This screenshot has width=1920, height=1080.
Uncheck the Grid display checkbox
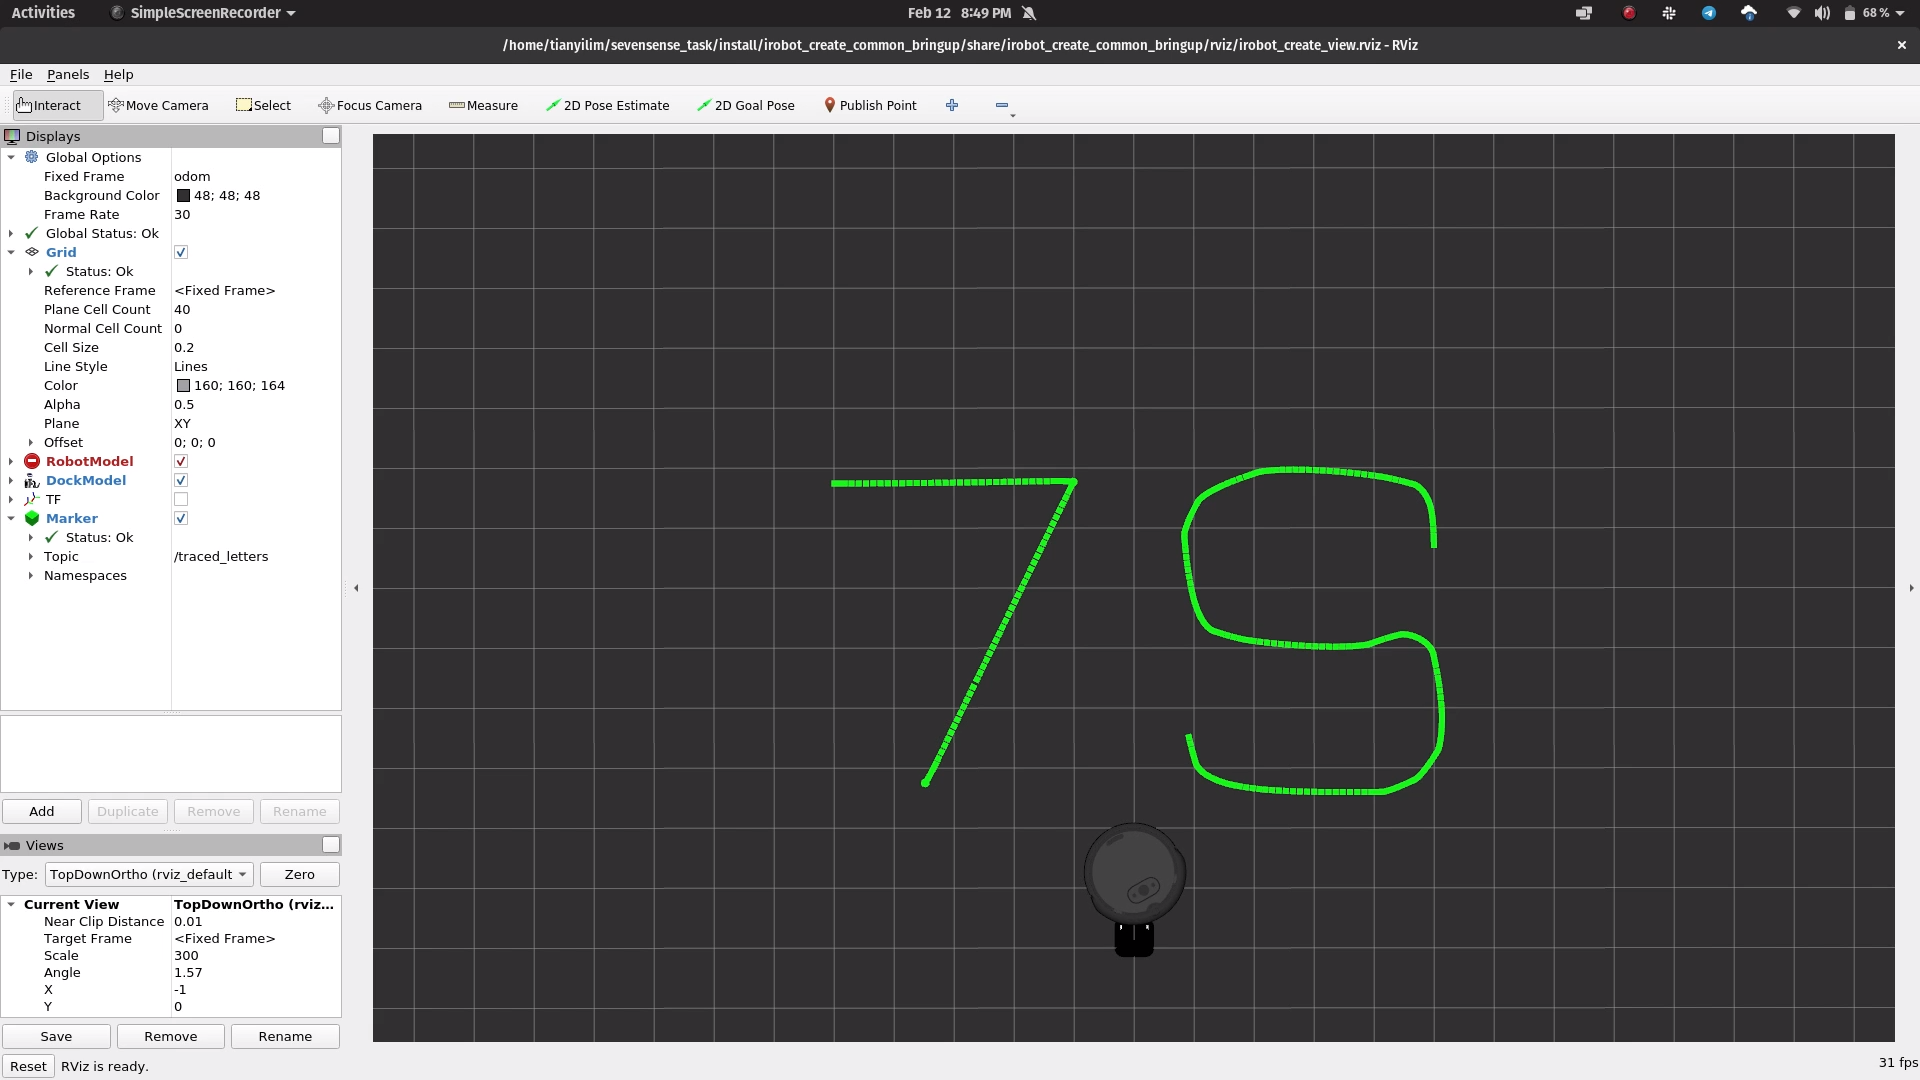point(181,252)
